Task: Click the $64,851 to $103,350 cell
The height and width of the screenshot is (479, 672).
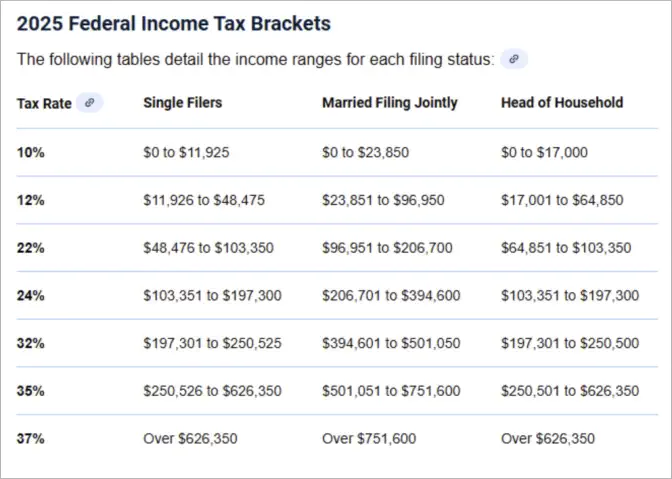Action: (565, 248)
